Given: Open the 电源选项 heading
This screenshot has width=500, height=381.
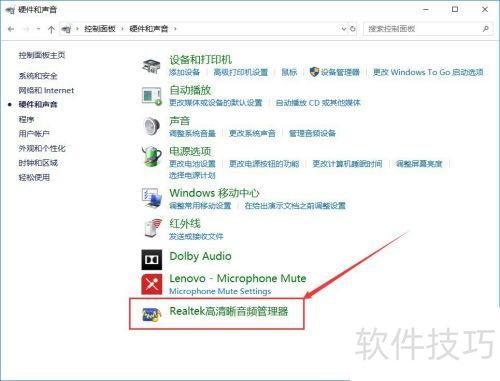Looking at the screenshot, I should point(190,151).
